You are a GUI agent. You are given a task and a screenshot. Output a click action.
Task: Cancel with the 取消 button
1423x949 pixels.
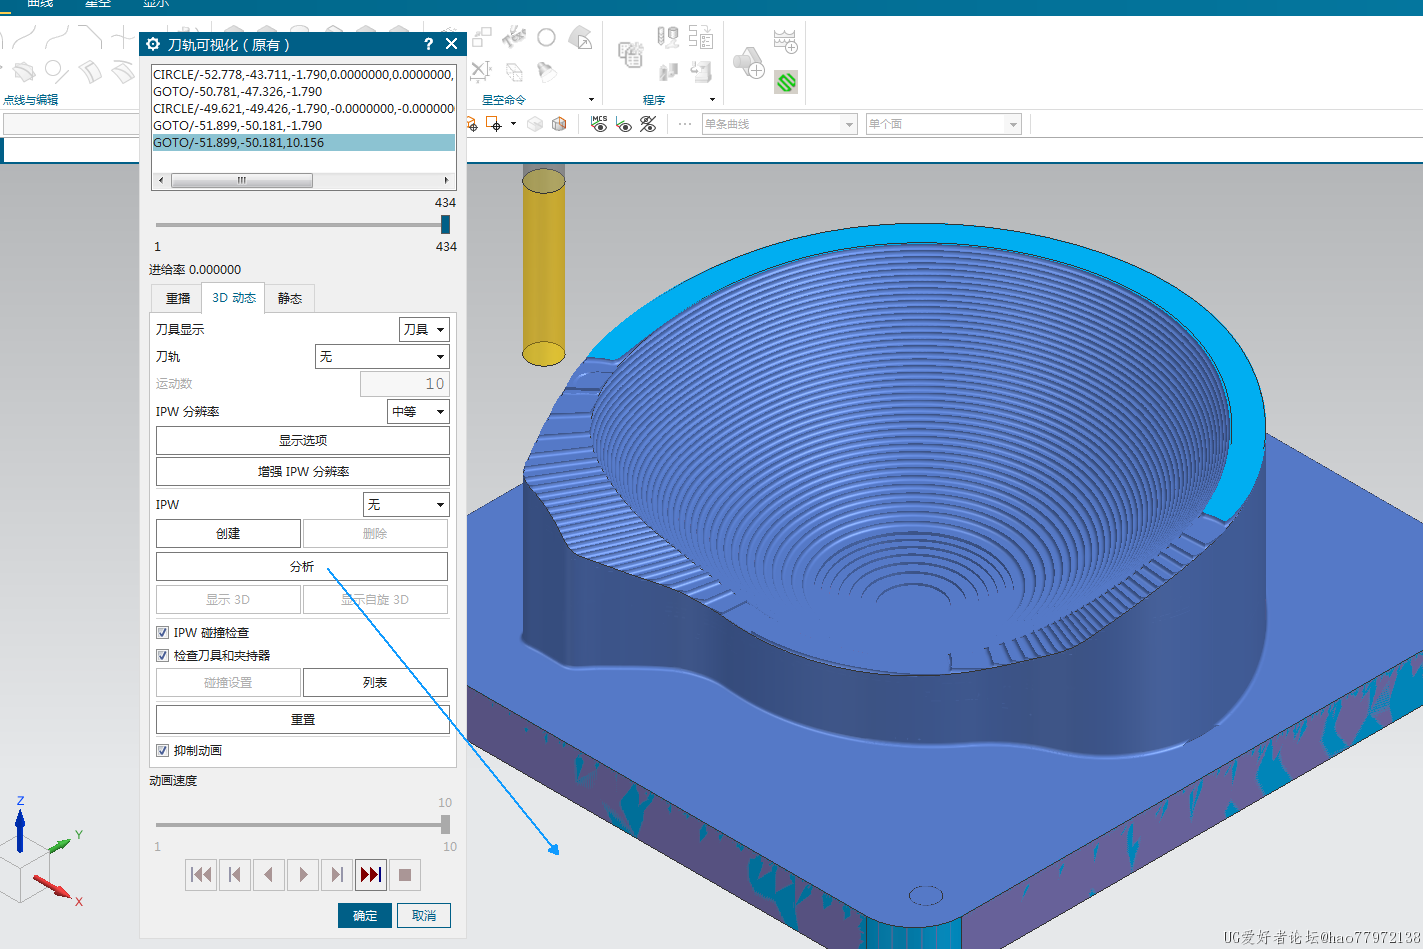click(x=424, y=915)
